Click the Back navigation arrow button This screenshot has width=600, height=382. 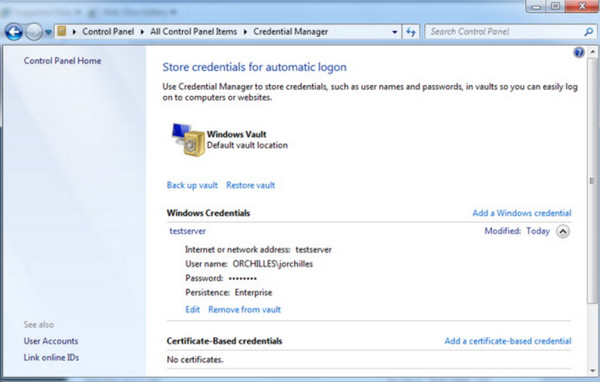pos(14,32)
